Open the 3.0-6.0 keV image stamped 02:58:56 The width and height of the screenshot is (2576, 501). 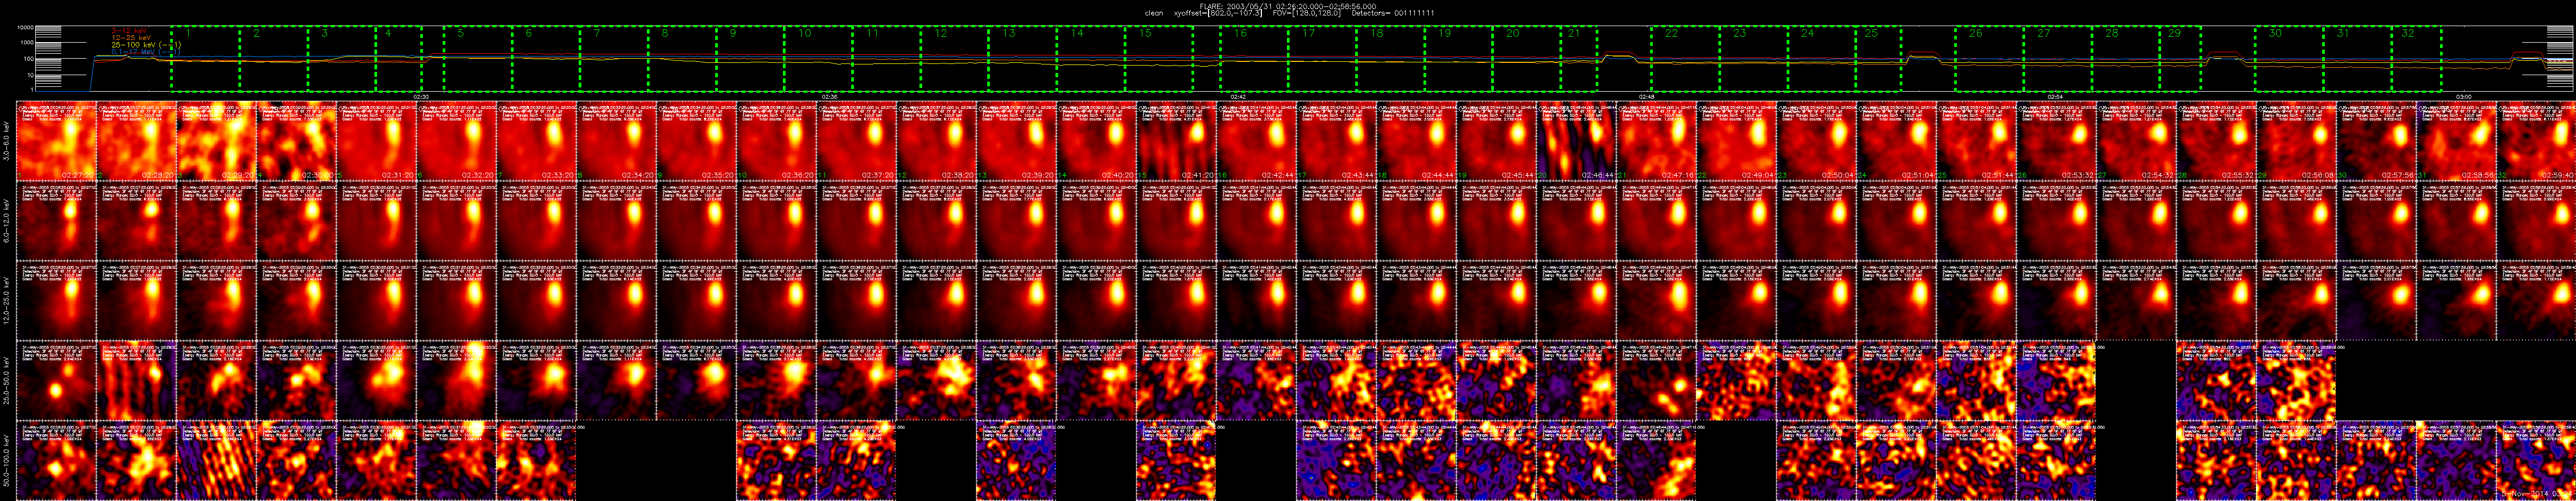[2457, 141]
